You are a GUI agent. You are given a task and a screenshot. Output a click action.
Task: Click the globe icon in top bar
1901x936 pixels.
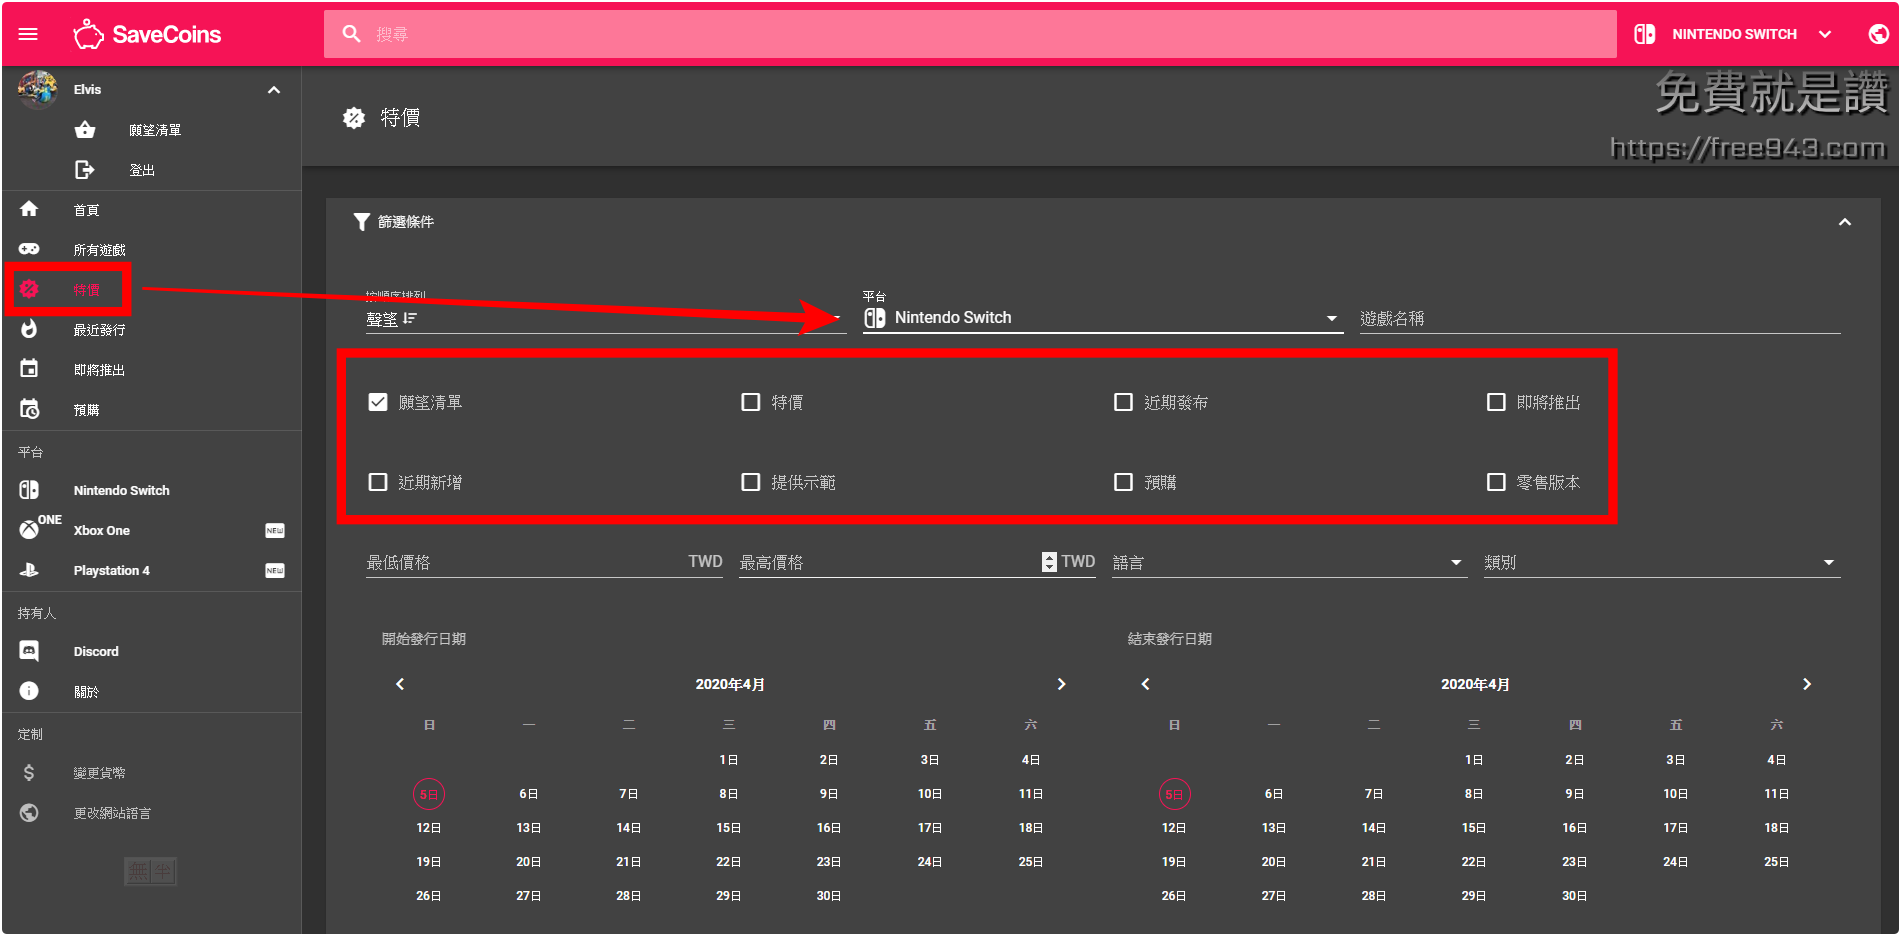pos(1878,34)
